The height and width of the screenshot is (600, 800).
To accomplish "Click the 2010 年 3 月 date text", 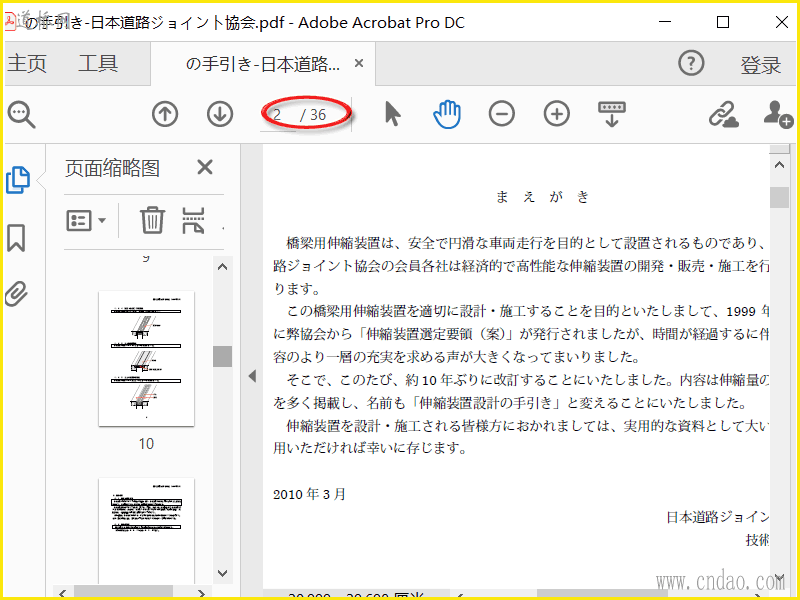I will tap(310, 494).
